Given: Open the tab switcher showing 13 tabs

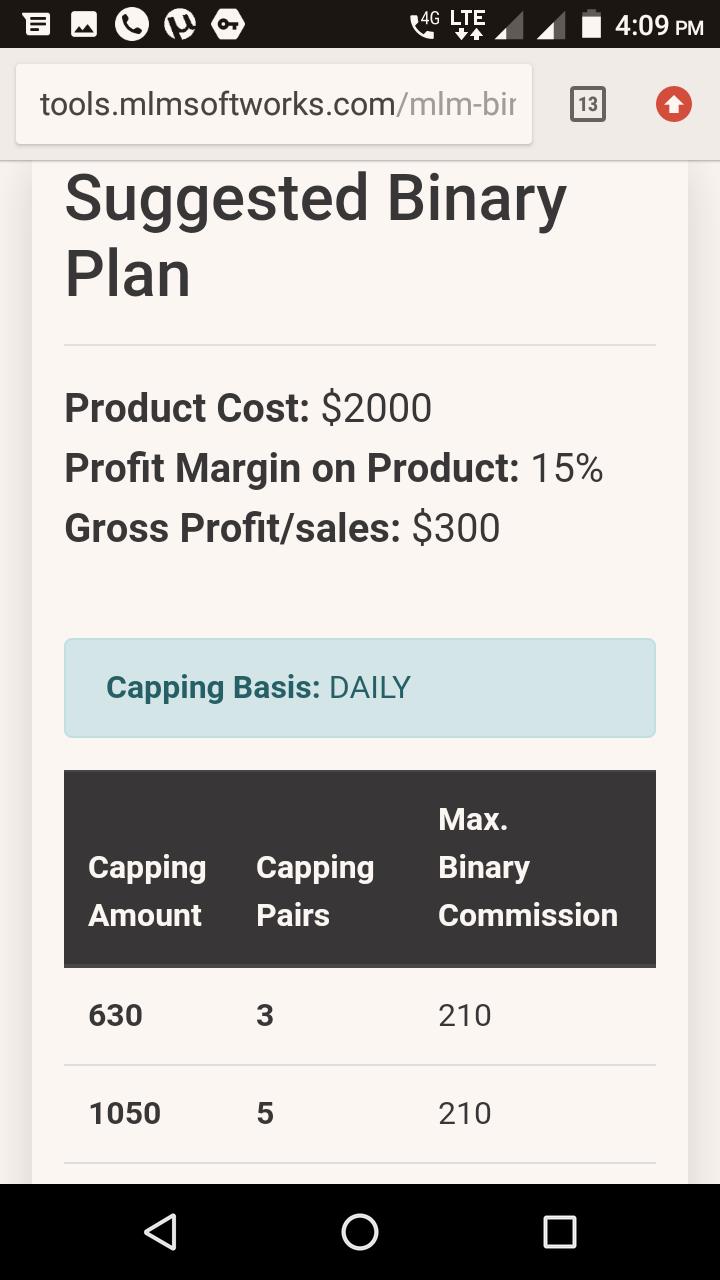Looking at the screenshot, I should pyautogui.click(x=588, y=104).
